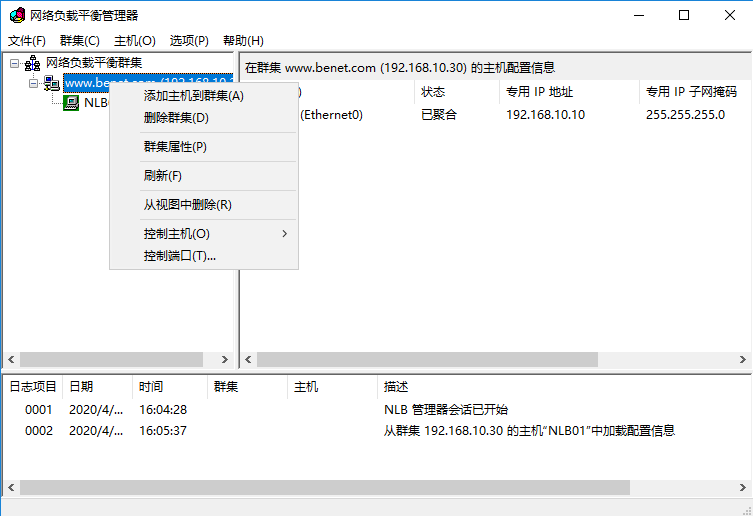Image resolution: width=753 pixels, height=516 pixels.
Task: Close the NLB manager window
Action: (x=729, y=15)
